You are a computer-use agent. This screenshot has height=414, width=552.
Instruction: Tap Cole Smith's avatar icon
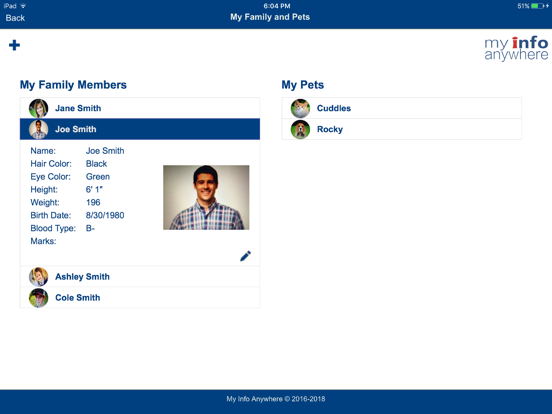point(38,298)
